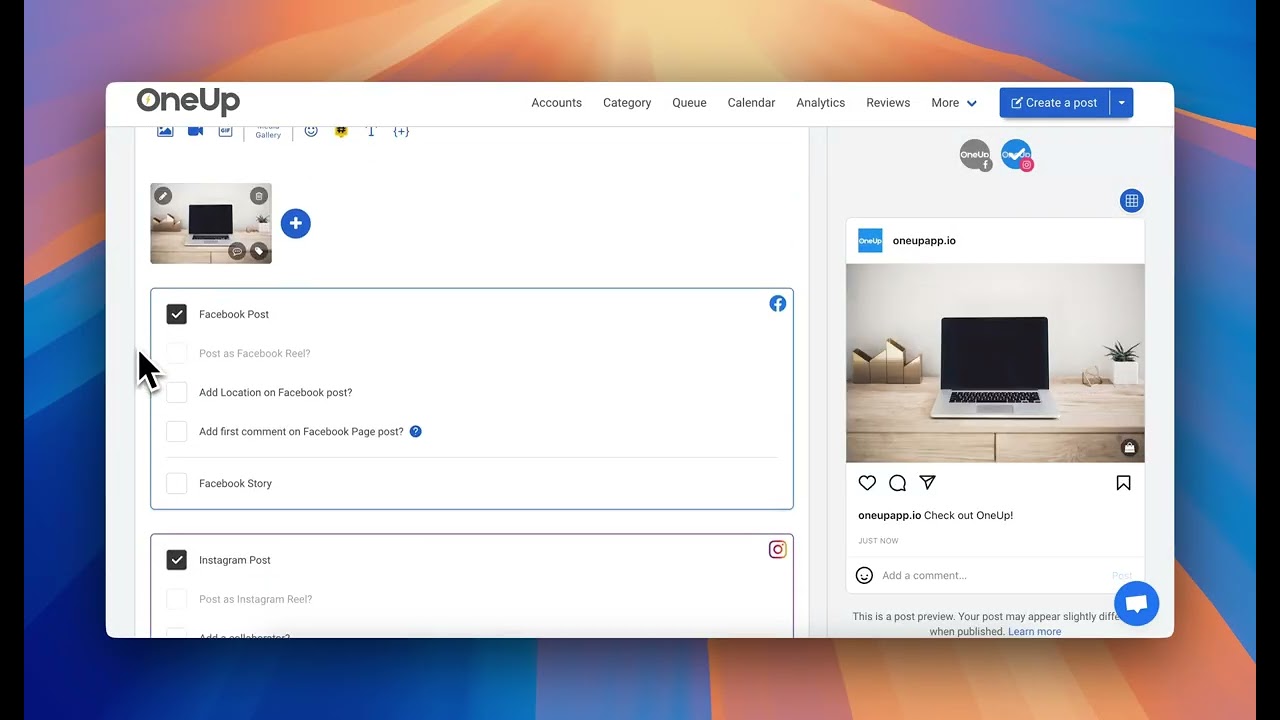Click the comment bubble icon in preview
Image resolution: width=1280 pixels, height=720 pixels.
click(x=897, y=483)
